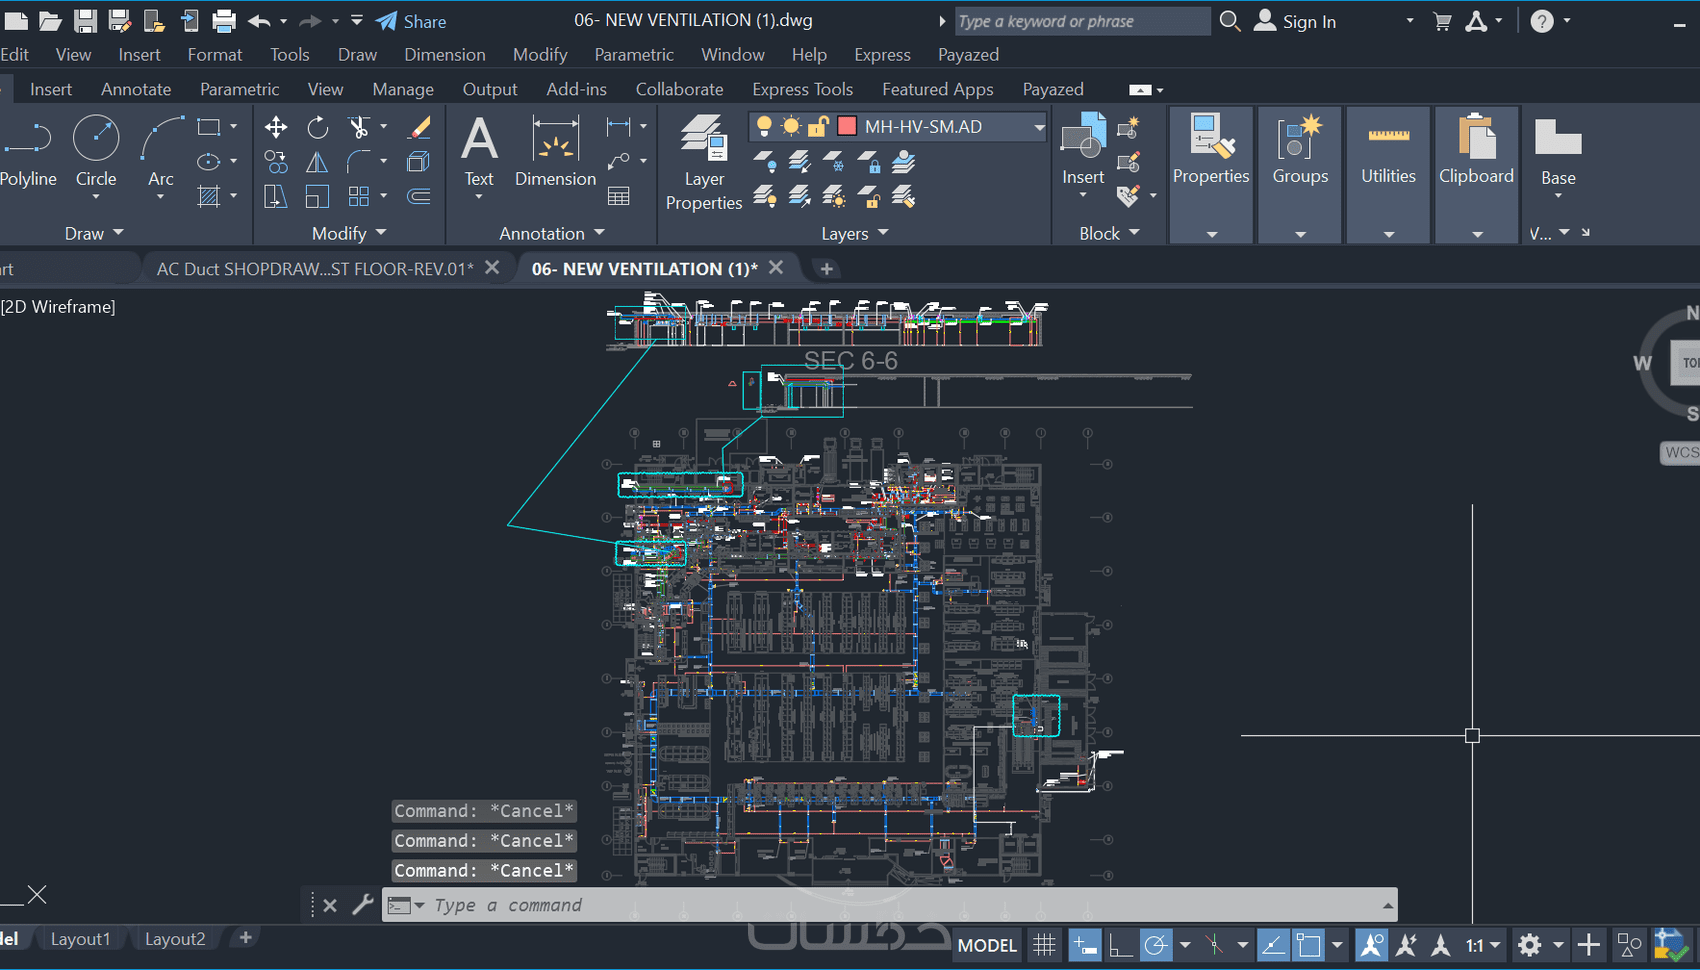The image size is (1700, 970).
Task: Select the Hatch tool
Action: 209,196
